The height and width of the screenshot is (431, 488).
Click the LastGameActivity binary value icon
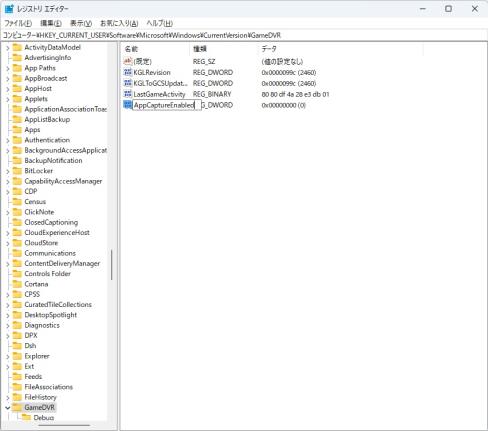128,94
